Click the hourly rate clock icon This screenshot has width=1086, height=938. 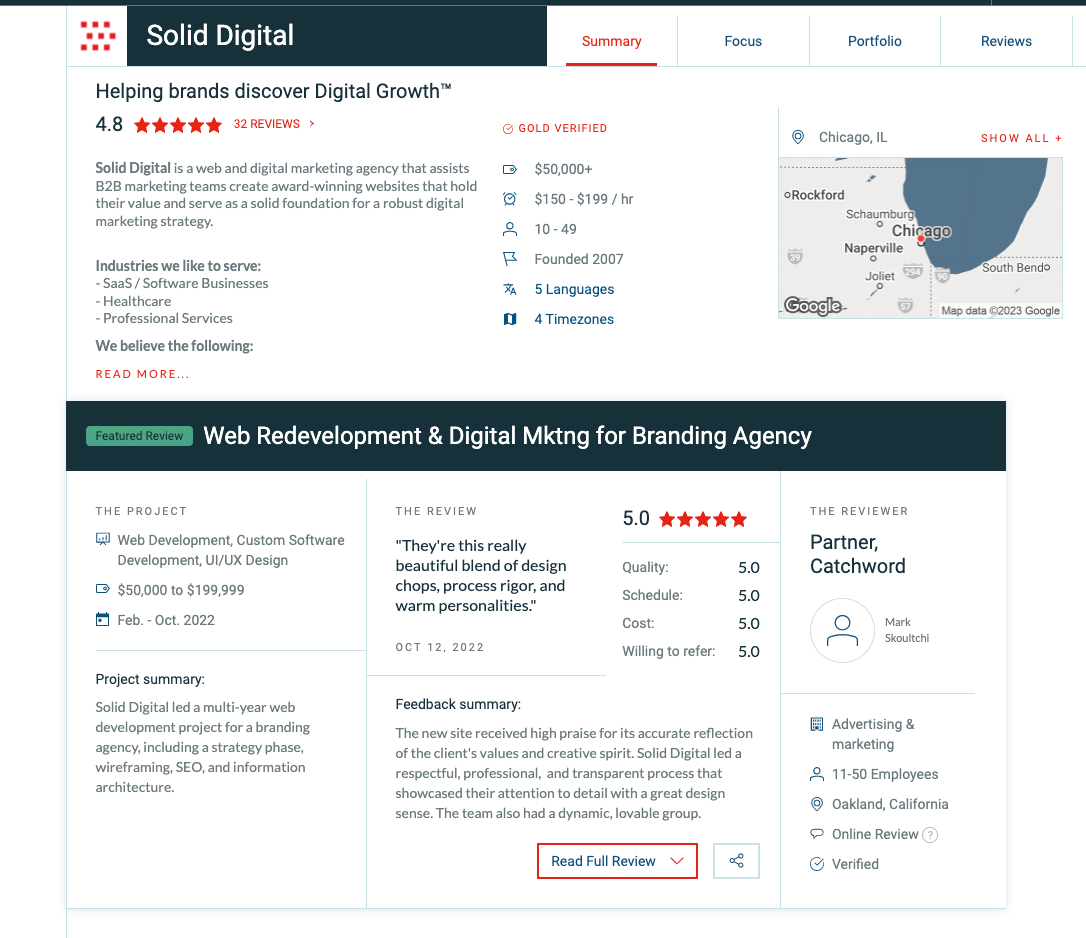(x=510, y=200)
